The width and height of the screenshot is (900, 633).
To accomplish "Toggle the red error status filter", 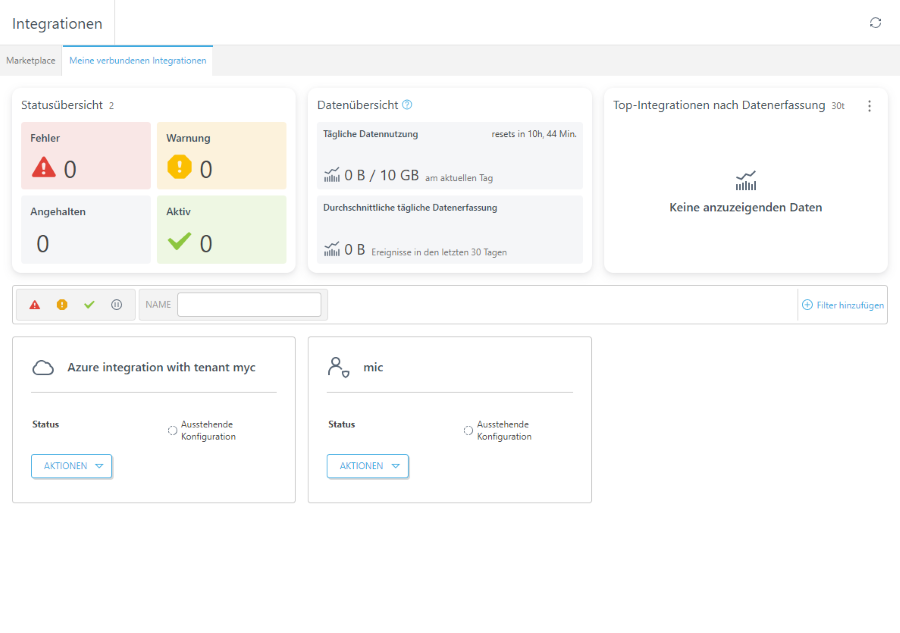I will tap(35, 305).
